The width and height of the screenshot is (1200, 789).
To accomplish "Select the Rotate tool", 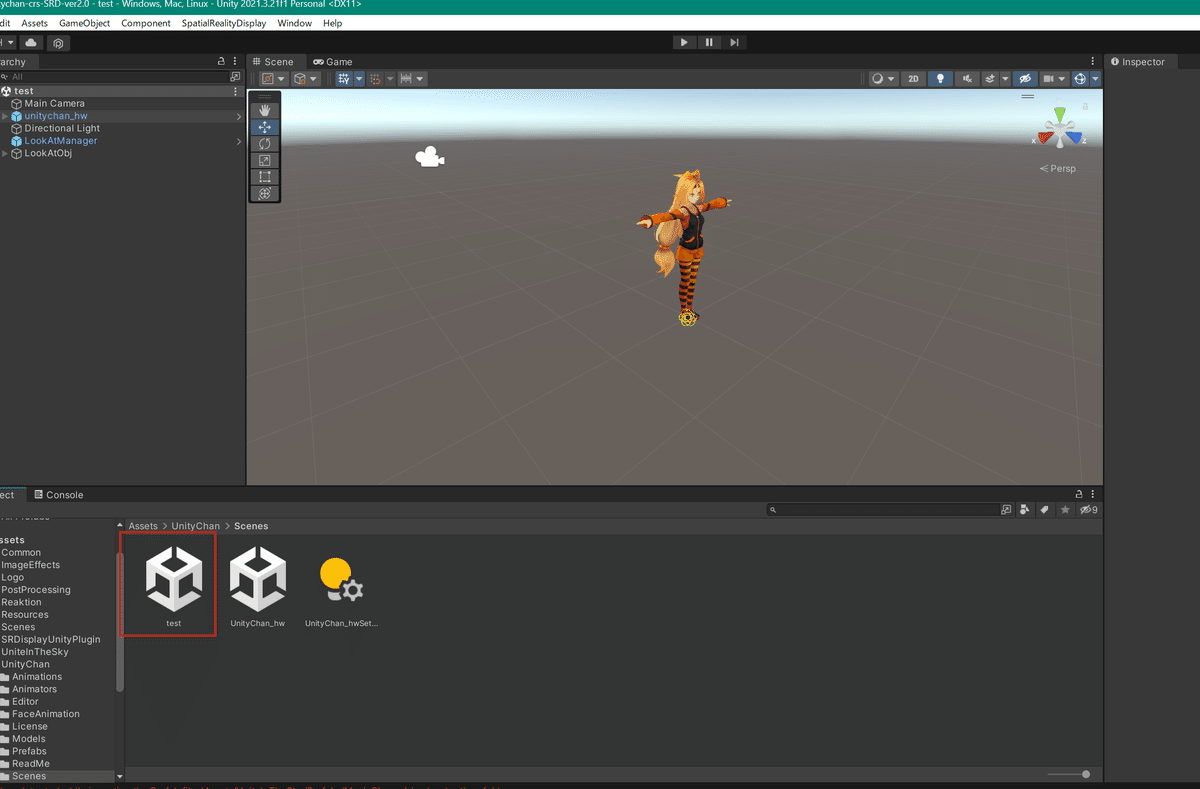I will [264, 143].
